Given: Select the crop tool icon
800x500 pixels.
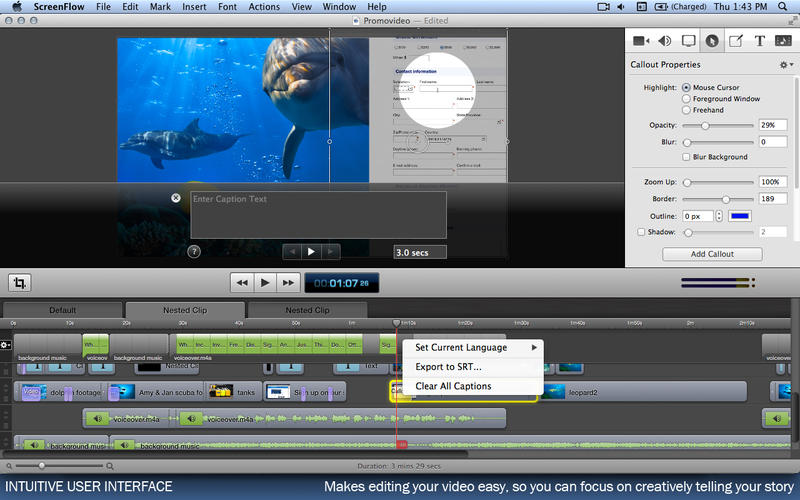Looking at the screenshot, I should [x=21, y=283].
